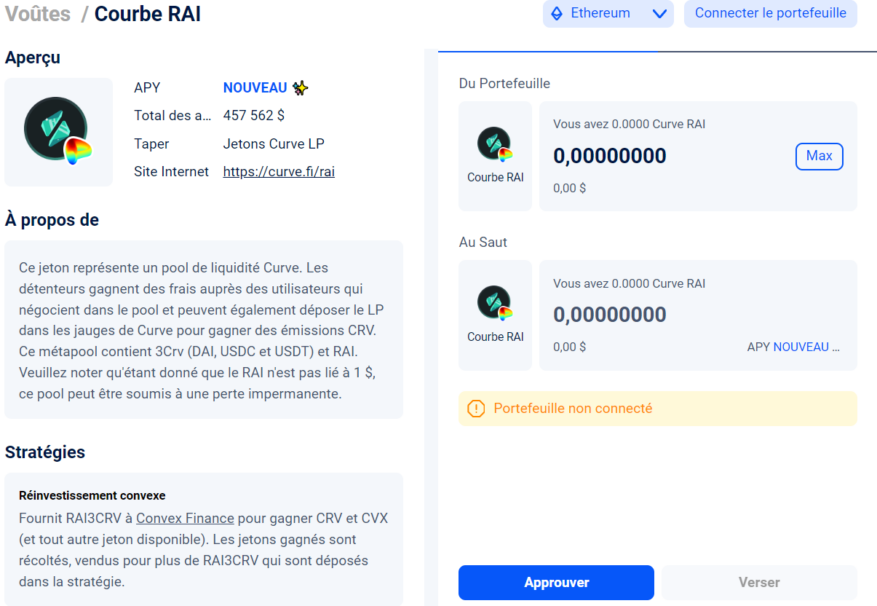Screen dimensions: 877x606
Task: Click the sparkle icon next to NOUVEAU APY
Action: click(x=299, y=87)
